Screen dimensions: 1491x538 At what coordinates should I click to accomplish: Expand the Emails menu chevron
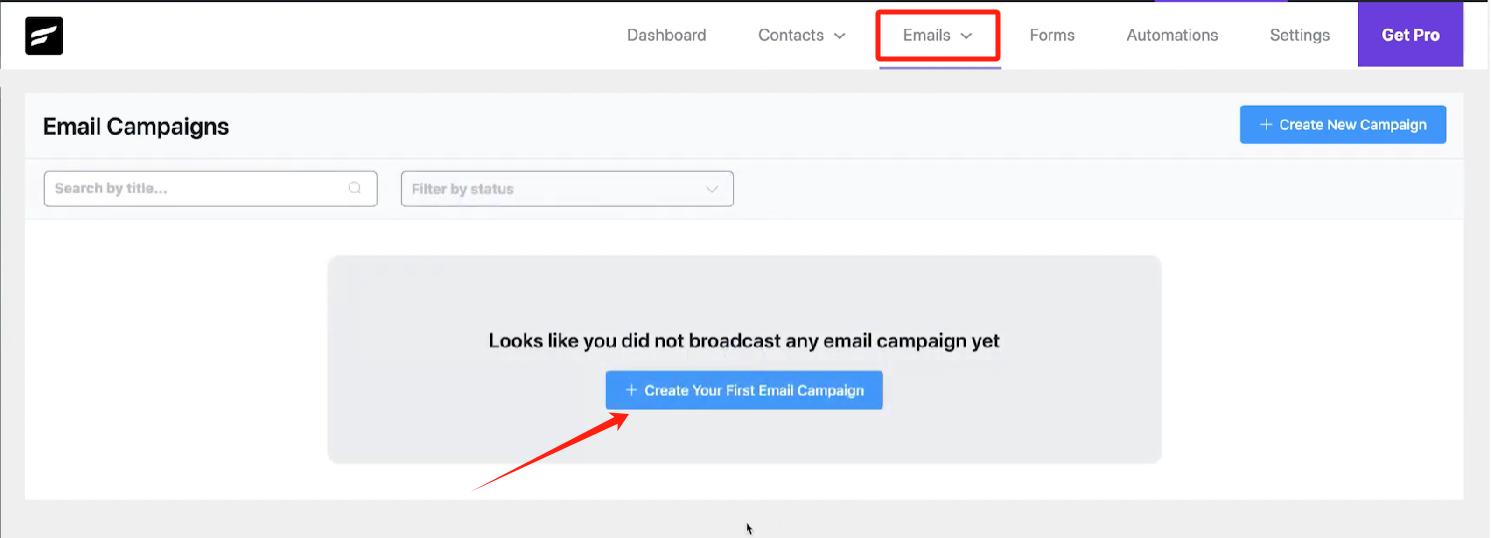(x=966, y=36)
